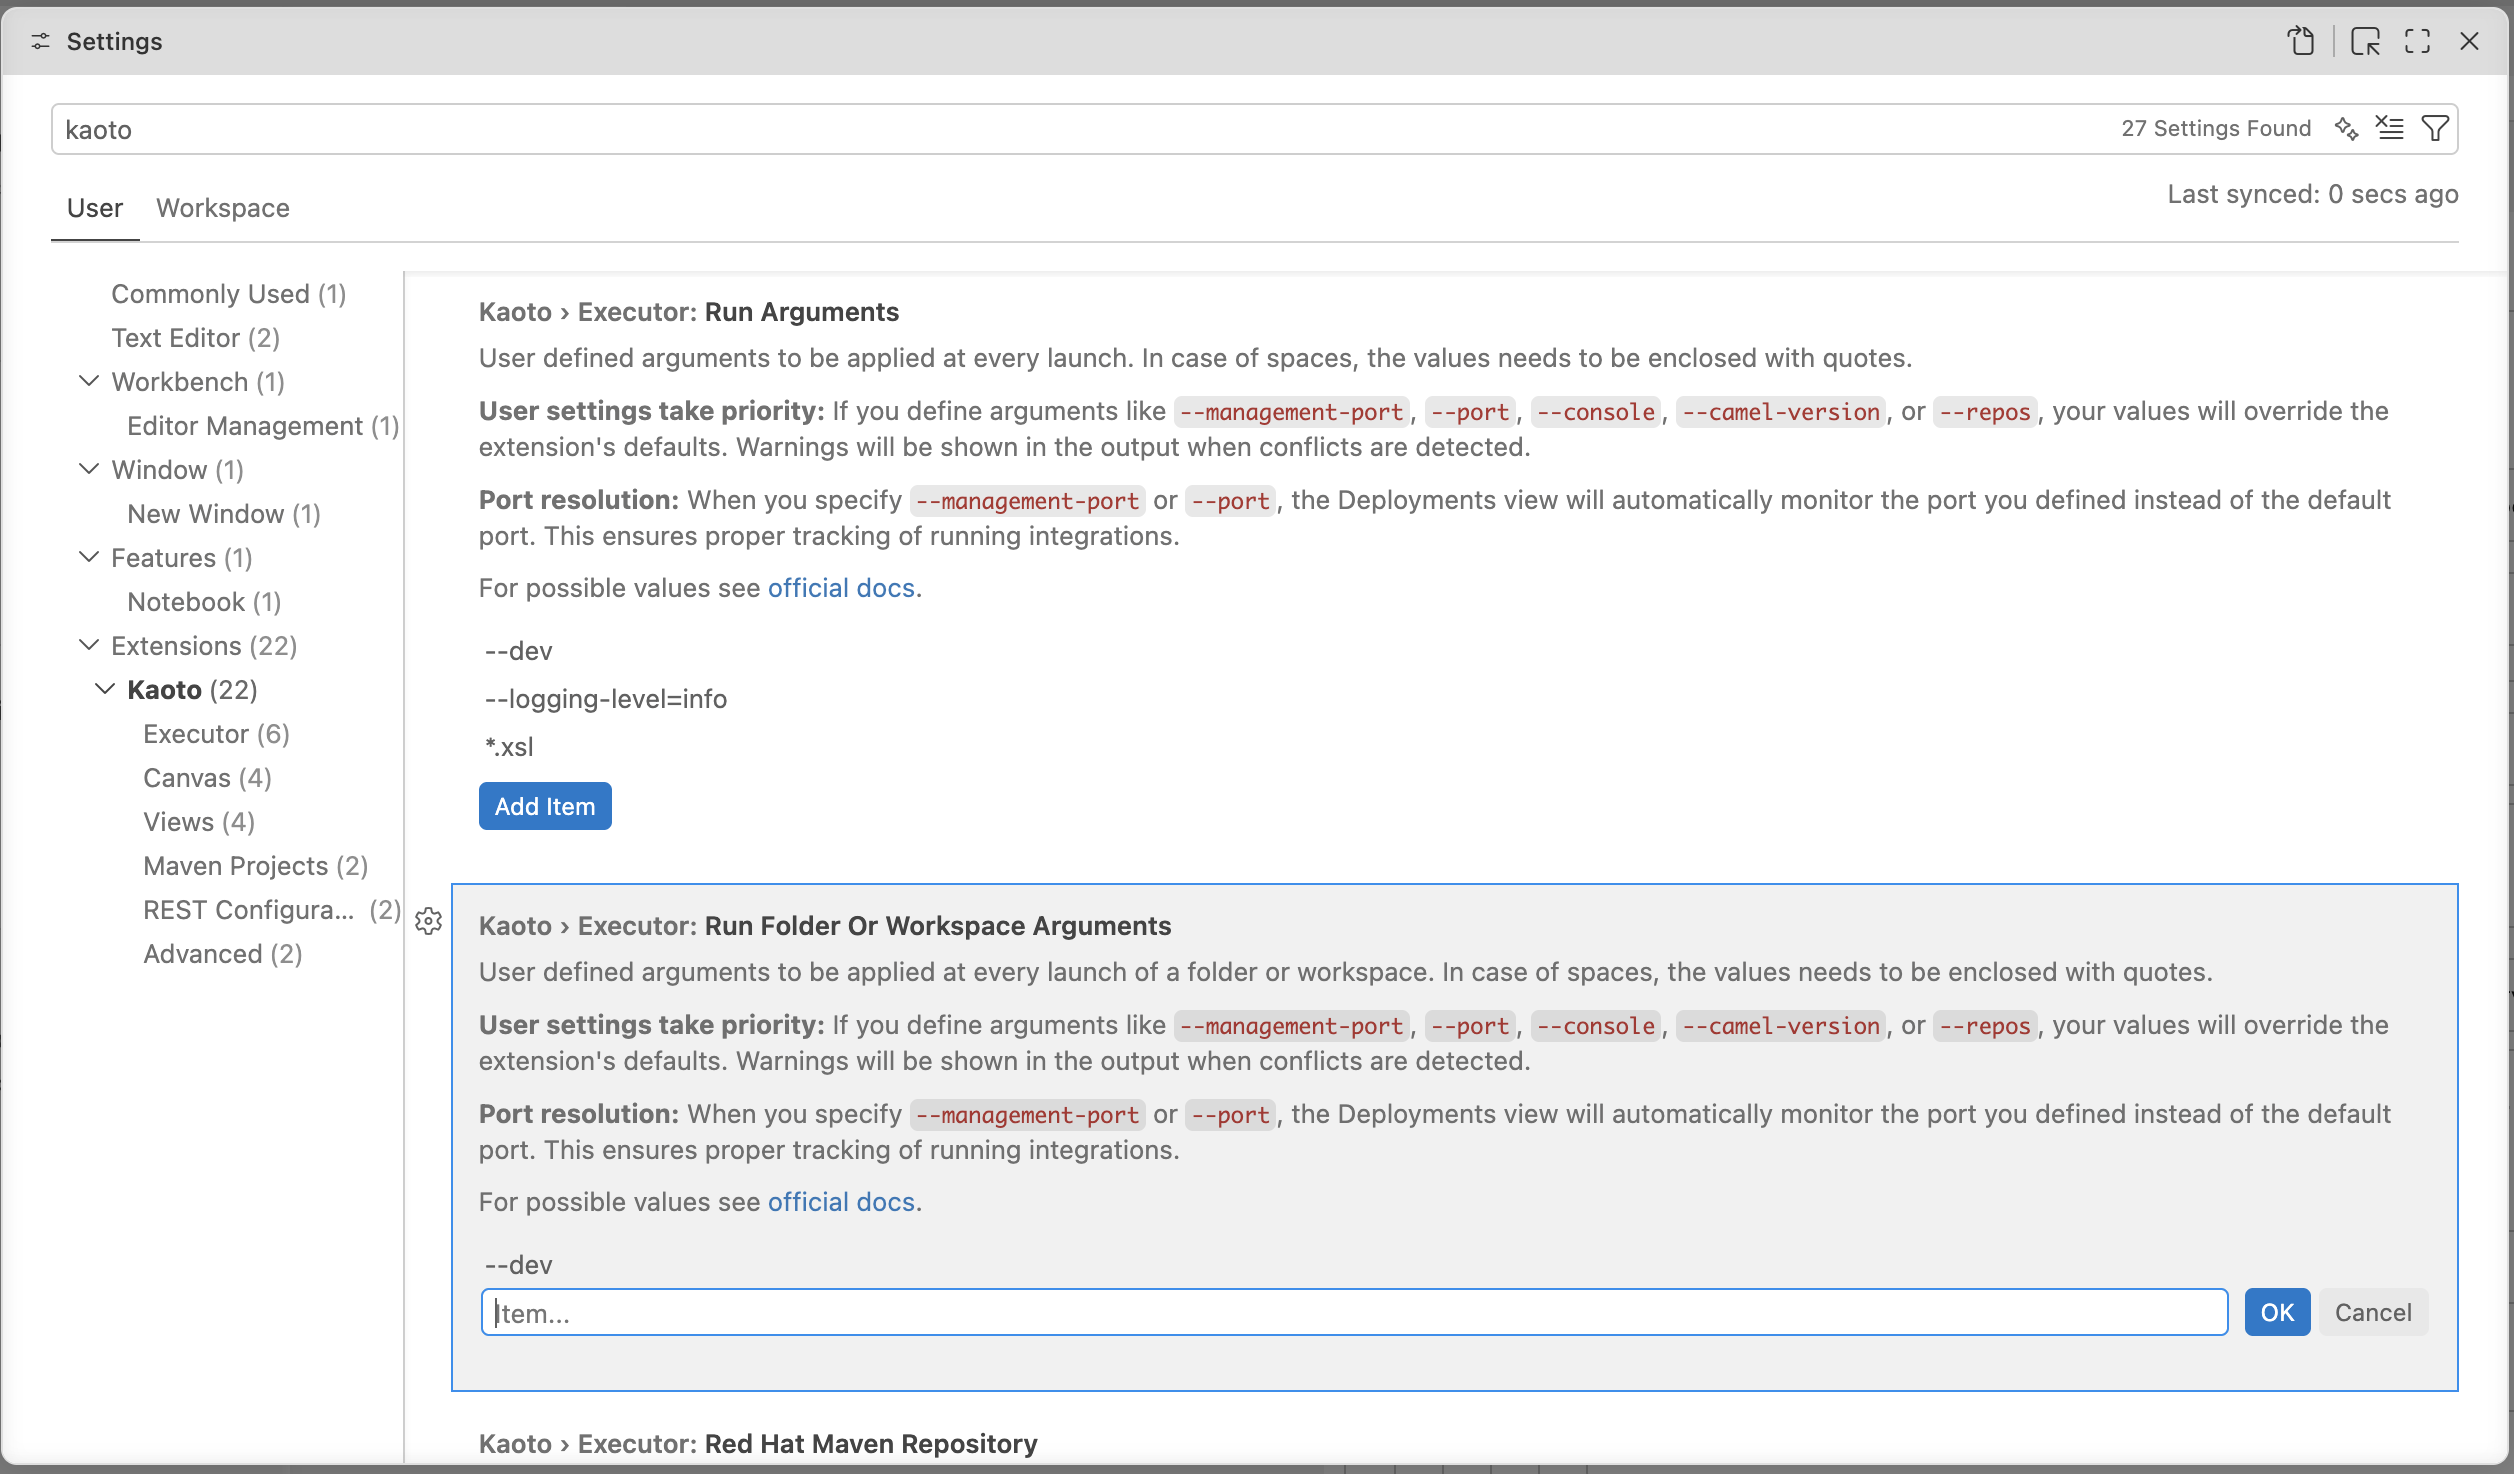This screenshot has width=2514, height=1474.
Task: Collapse the Kaoto tree section
Action: pyautogui.click(x=105, y=689)
